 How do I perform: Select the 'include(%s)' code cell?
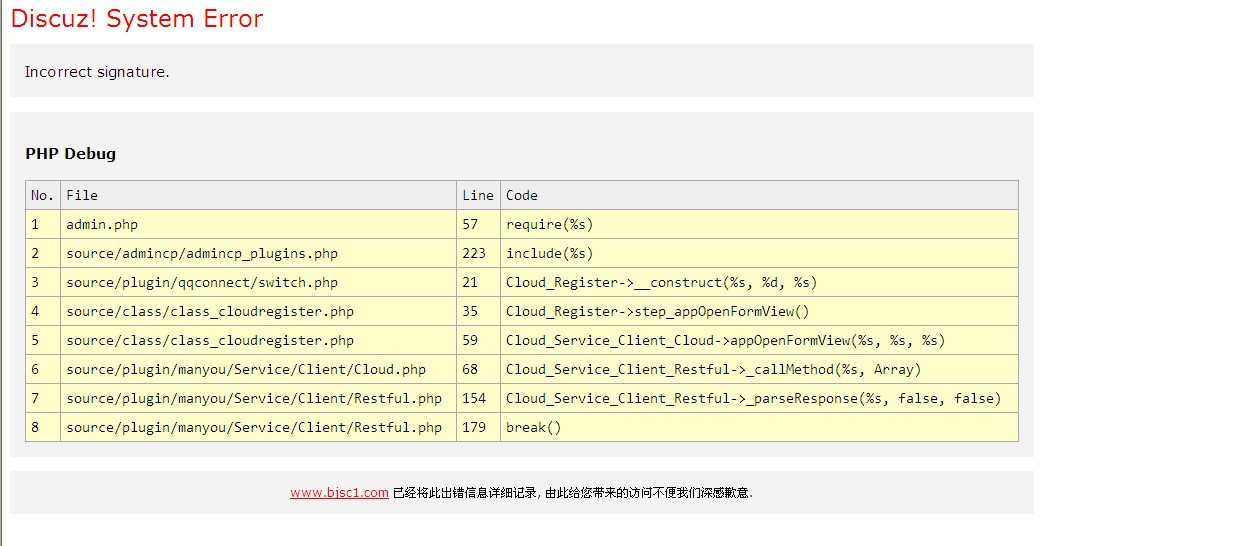(759, 253)
